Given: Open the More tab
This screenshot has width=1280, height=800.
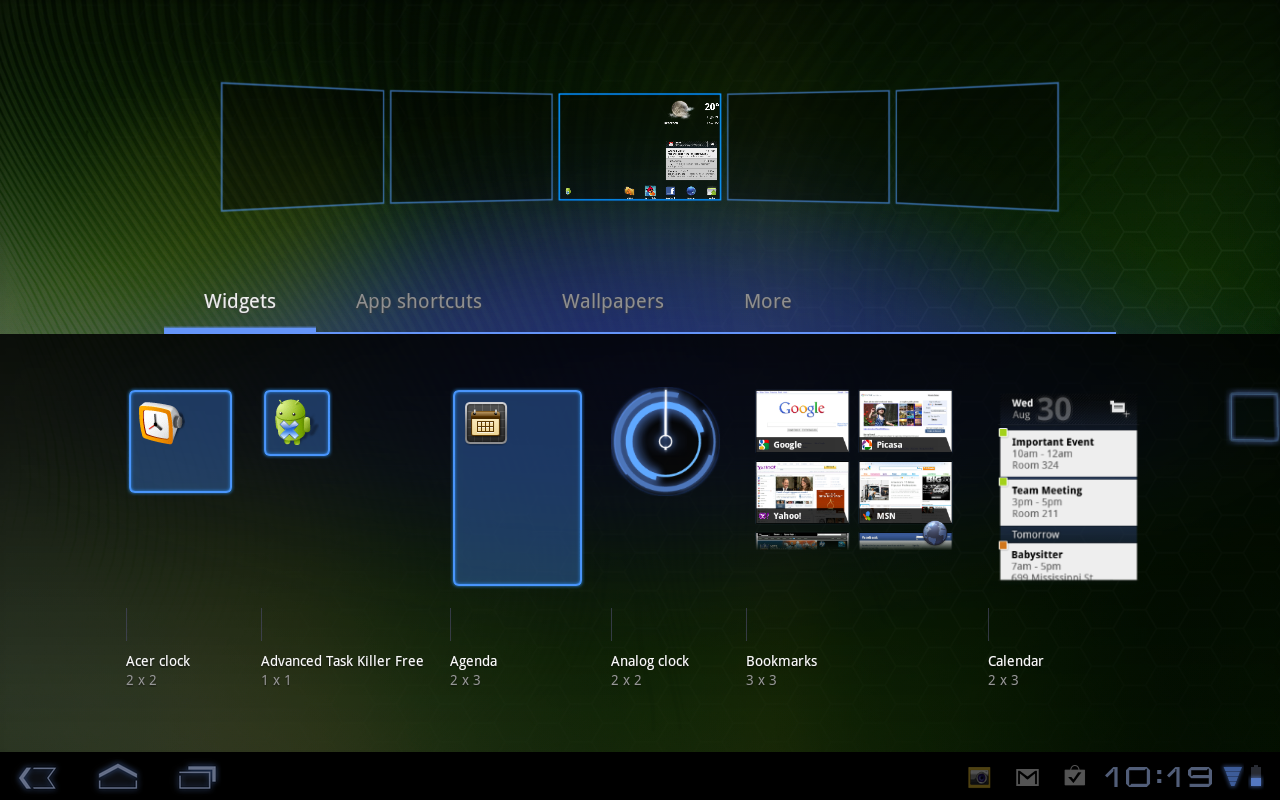Looking at the screenshot, I should click(x=767, y=301).
